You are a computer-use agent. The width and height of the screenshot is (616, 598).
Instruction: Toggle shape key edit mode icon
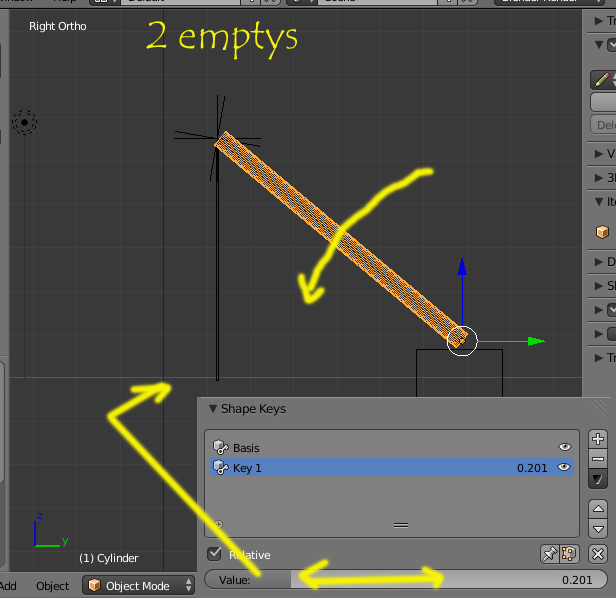coord(568,554)
